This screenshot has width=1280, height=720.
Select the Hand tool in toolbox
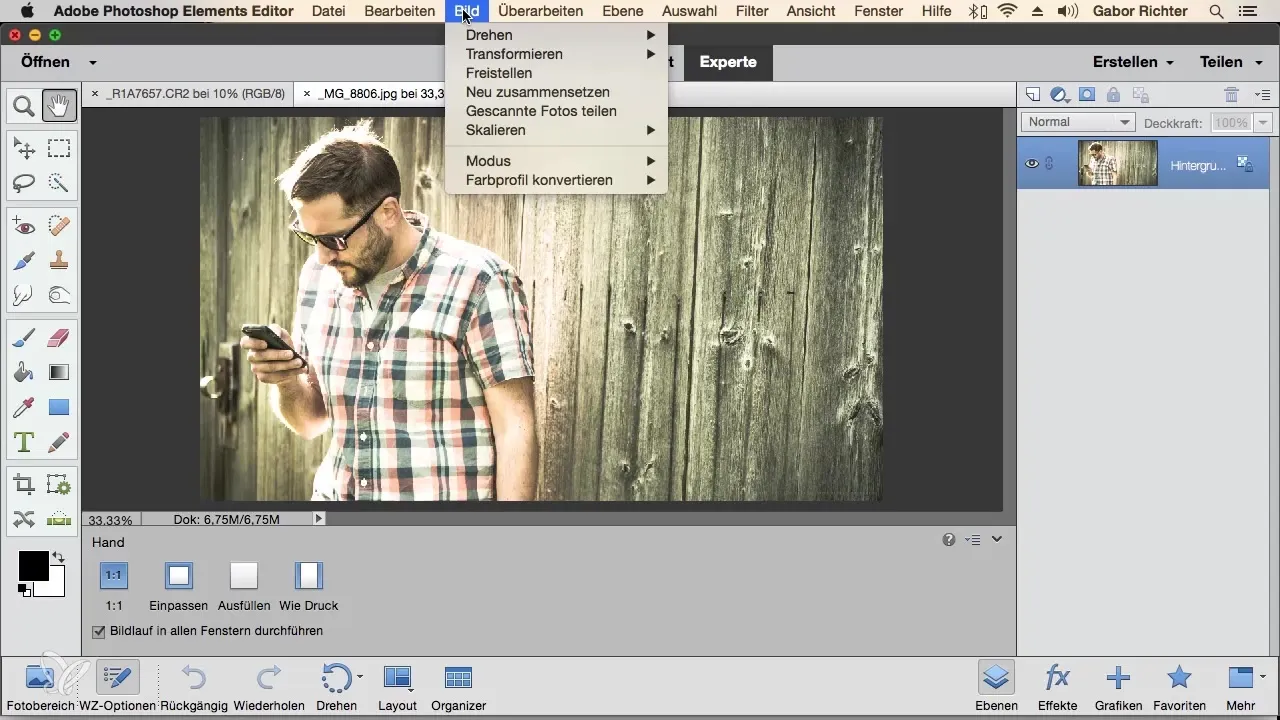[x=59, y=105]
